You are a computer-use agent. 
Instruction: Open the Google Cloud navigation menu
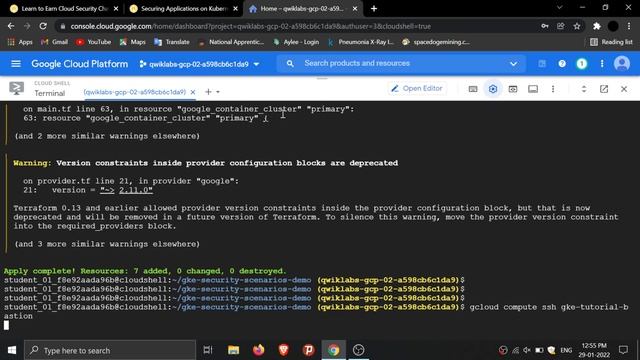pyautogui.click(x=16, y=64)
